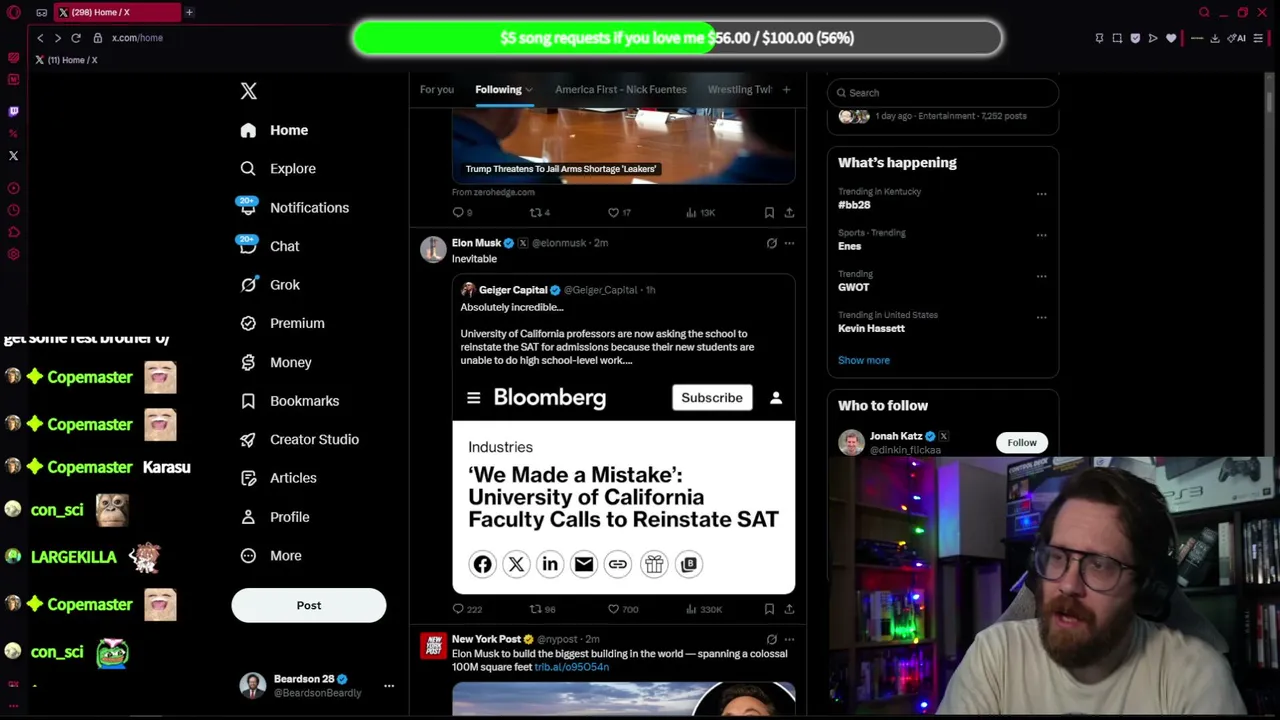
Task: Open Beardson 28 account menu dots
Action: [x=389, y=686]
